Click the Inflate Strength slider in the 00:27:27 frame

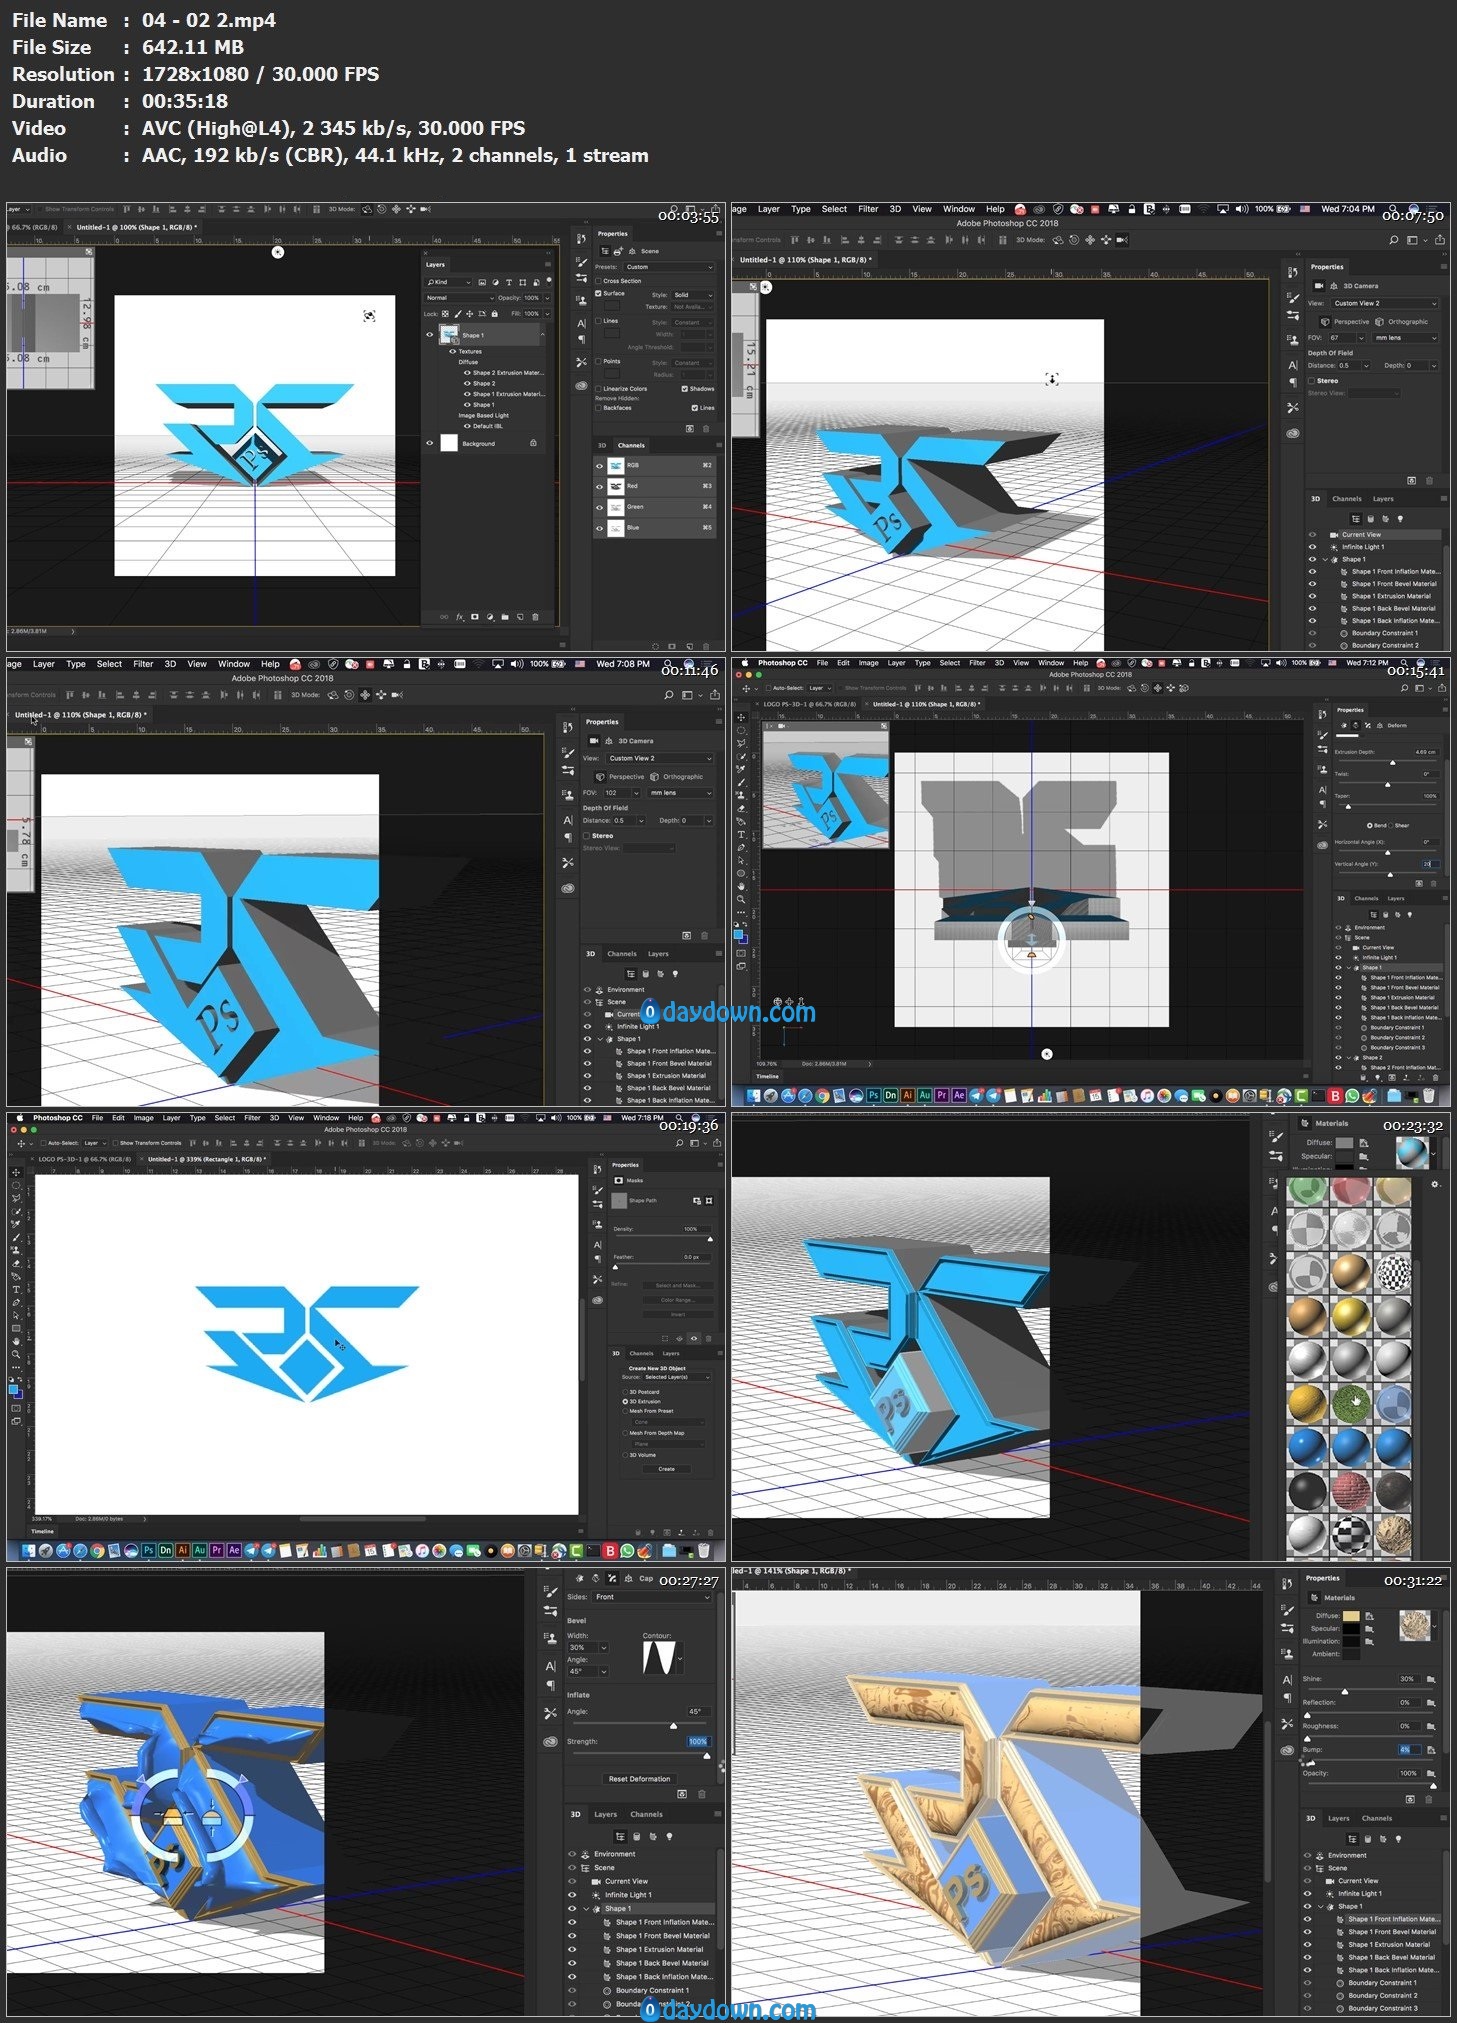pyautogui.click(x=640, y=1755)
